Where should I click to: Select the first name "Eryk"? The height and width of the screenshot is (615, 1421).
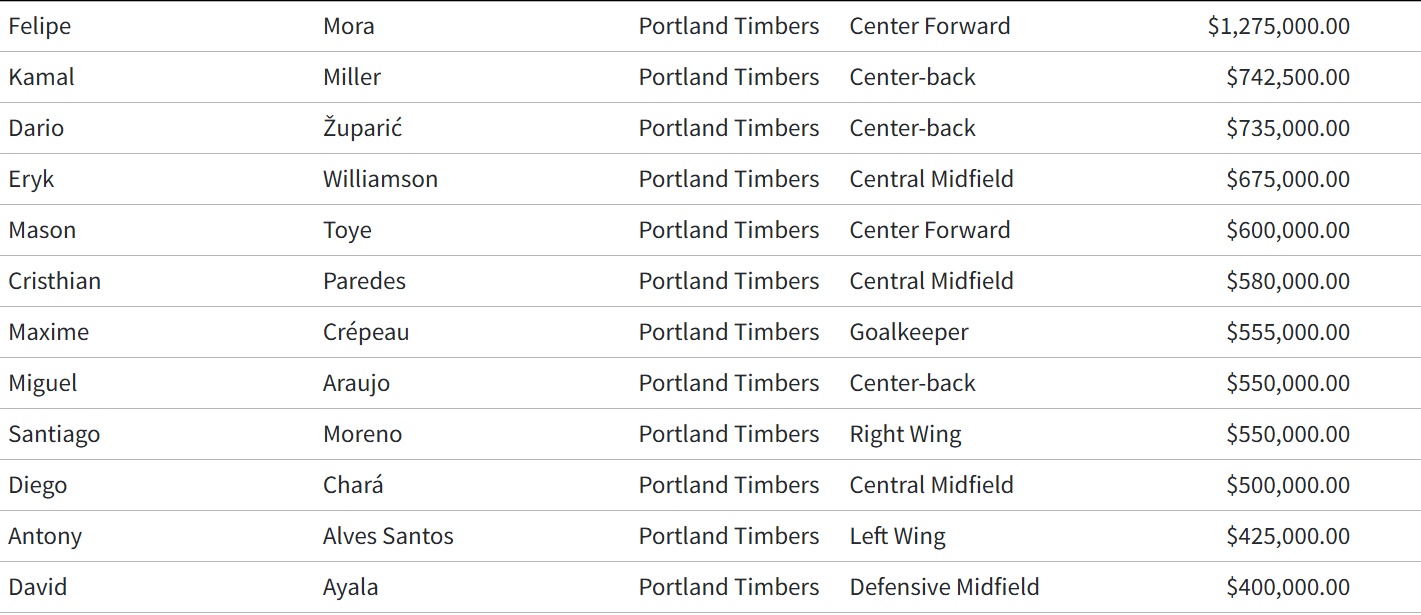pos(32,179)
